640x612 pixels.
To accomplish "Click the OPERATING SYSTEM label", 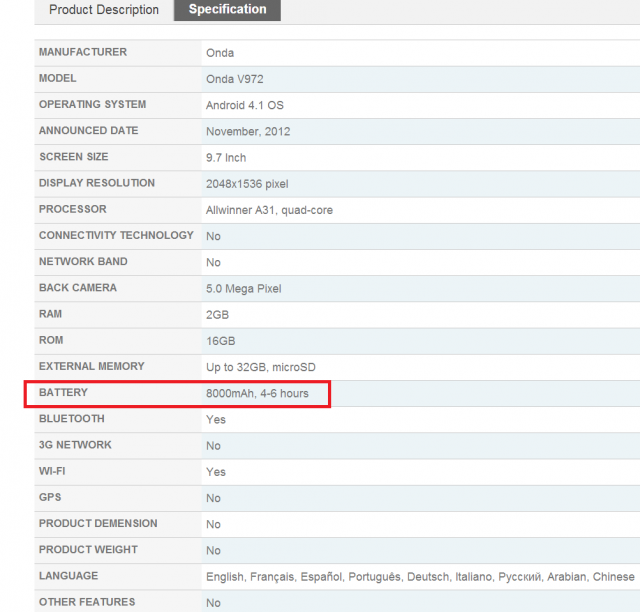I will (92, 105).
